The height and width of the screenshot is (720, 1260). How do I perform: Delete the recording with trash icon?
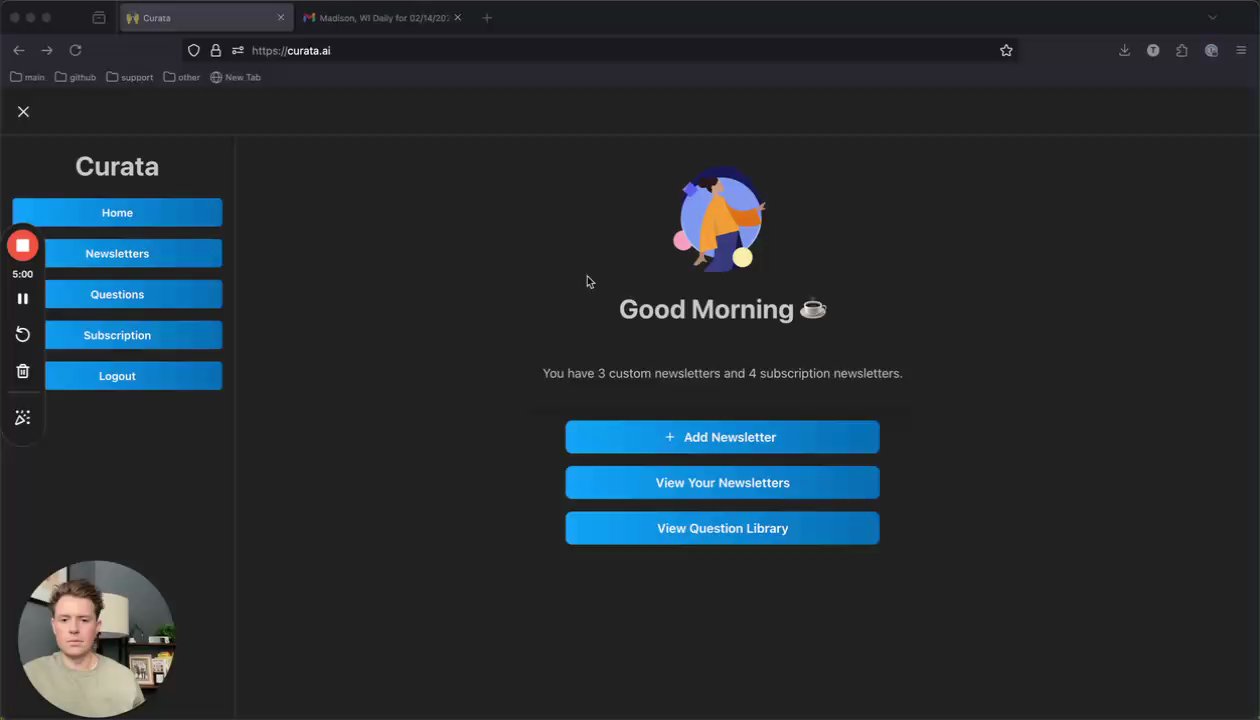point(22,371)
